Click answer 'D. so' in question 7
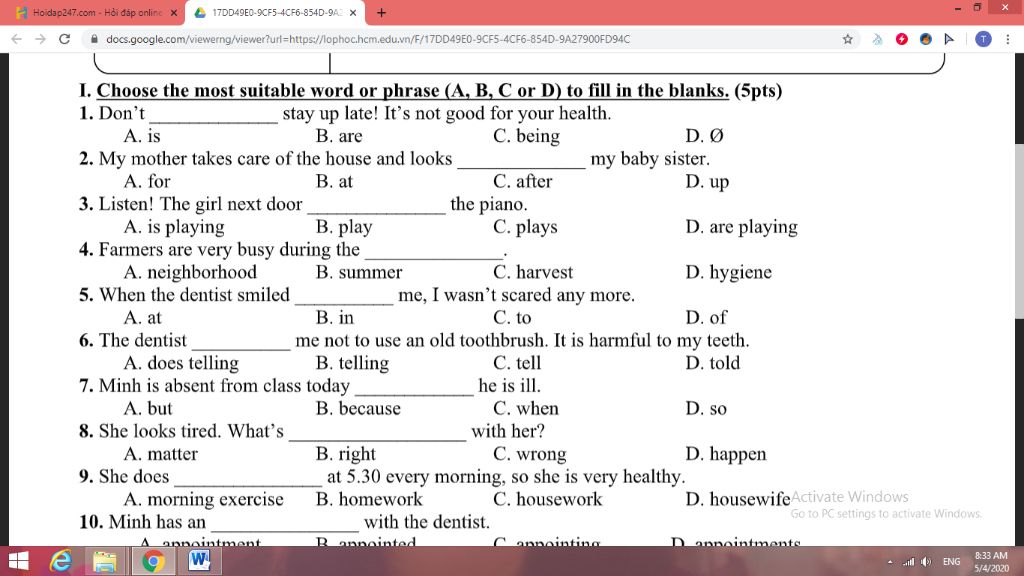The image size is (1024, 576). [x=706, y=408]
